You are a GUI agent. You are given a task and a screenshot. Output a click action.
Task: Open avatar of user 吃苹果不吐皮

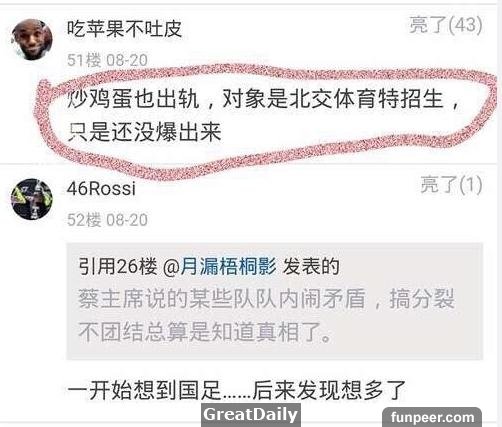(32, 40)
